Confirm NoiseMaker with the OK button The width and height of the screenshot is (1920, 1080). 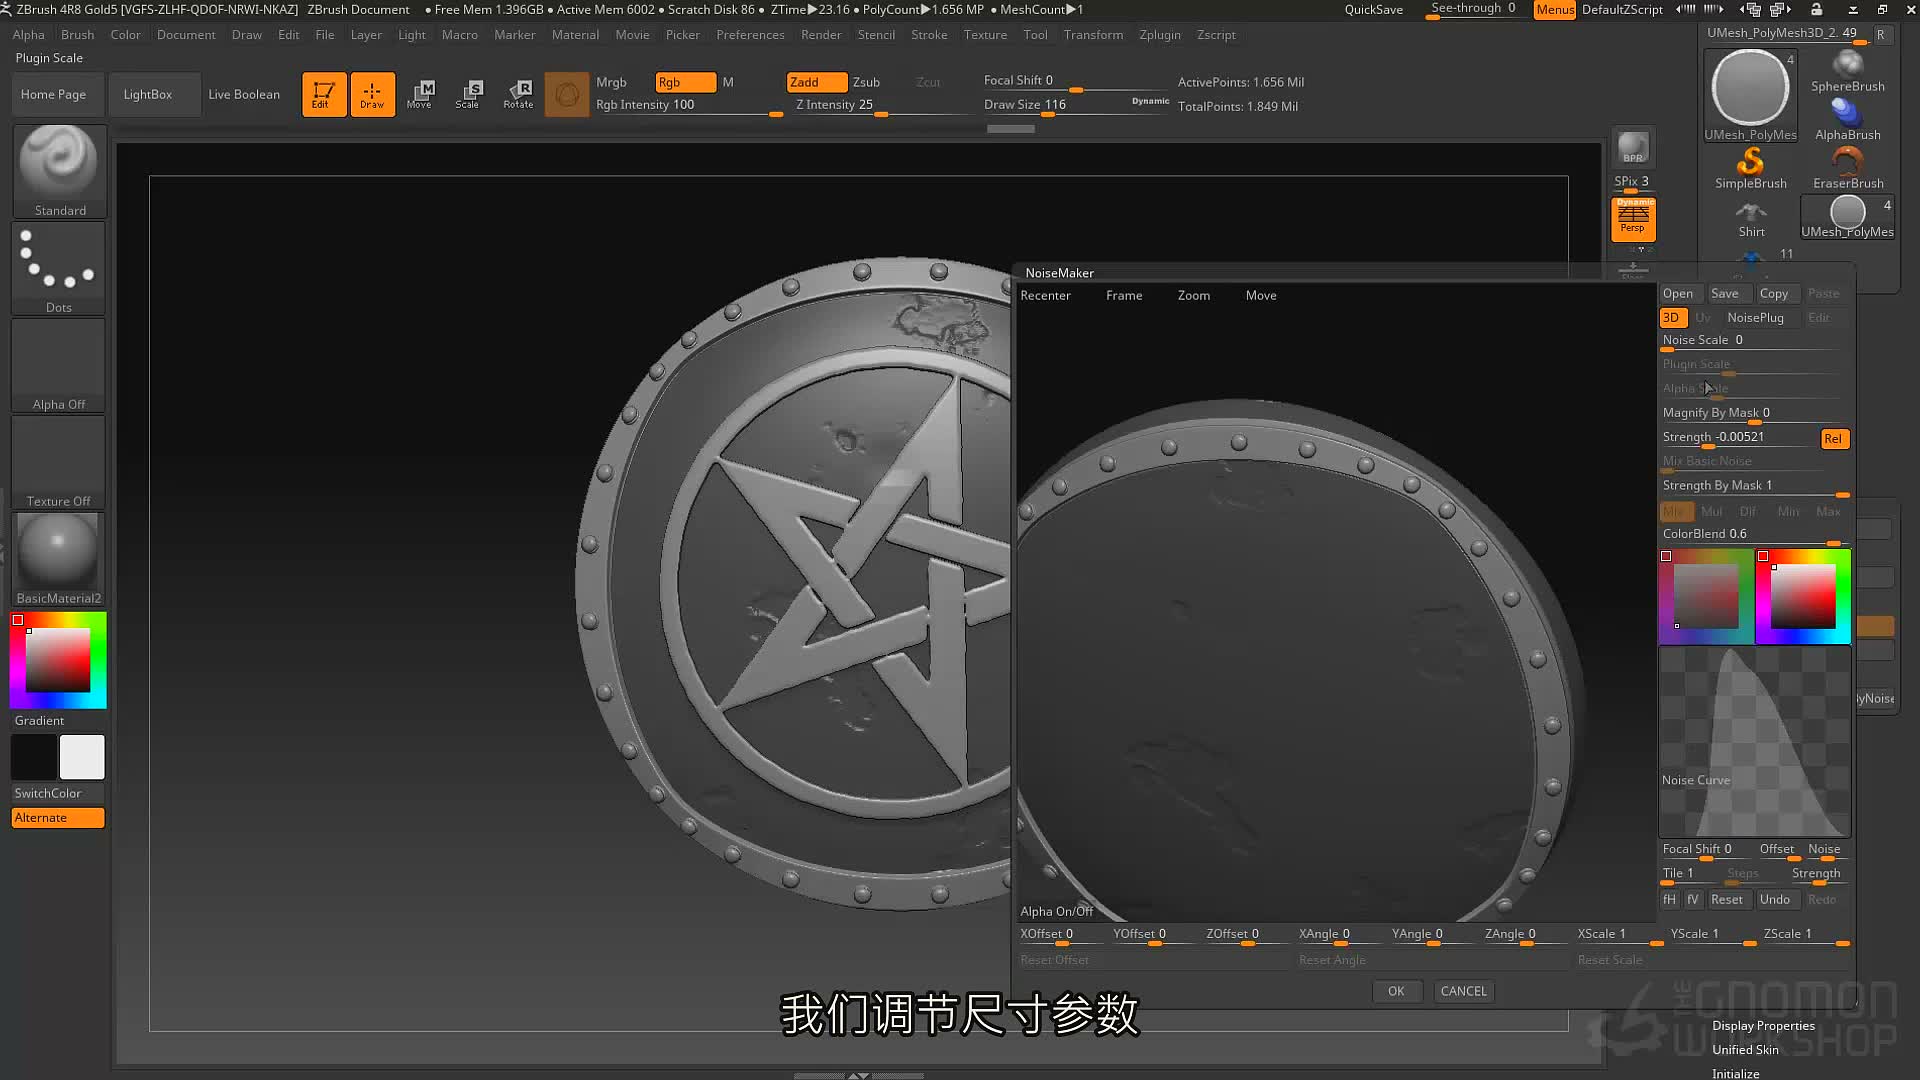(1396, 991)
